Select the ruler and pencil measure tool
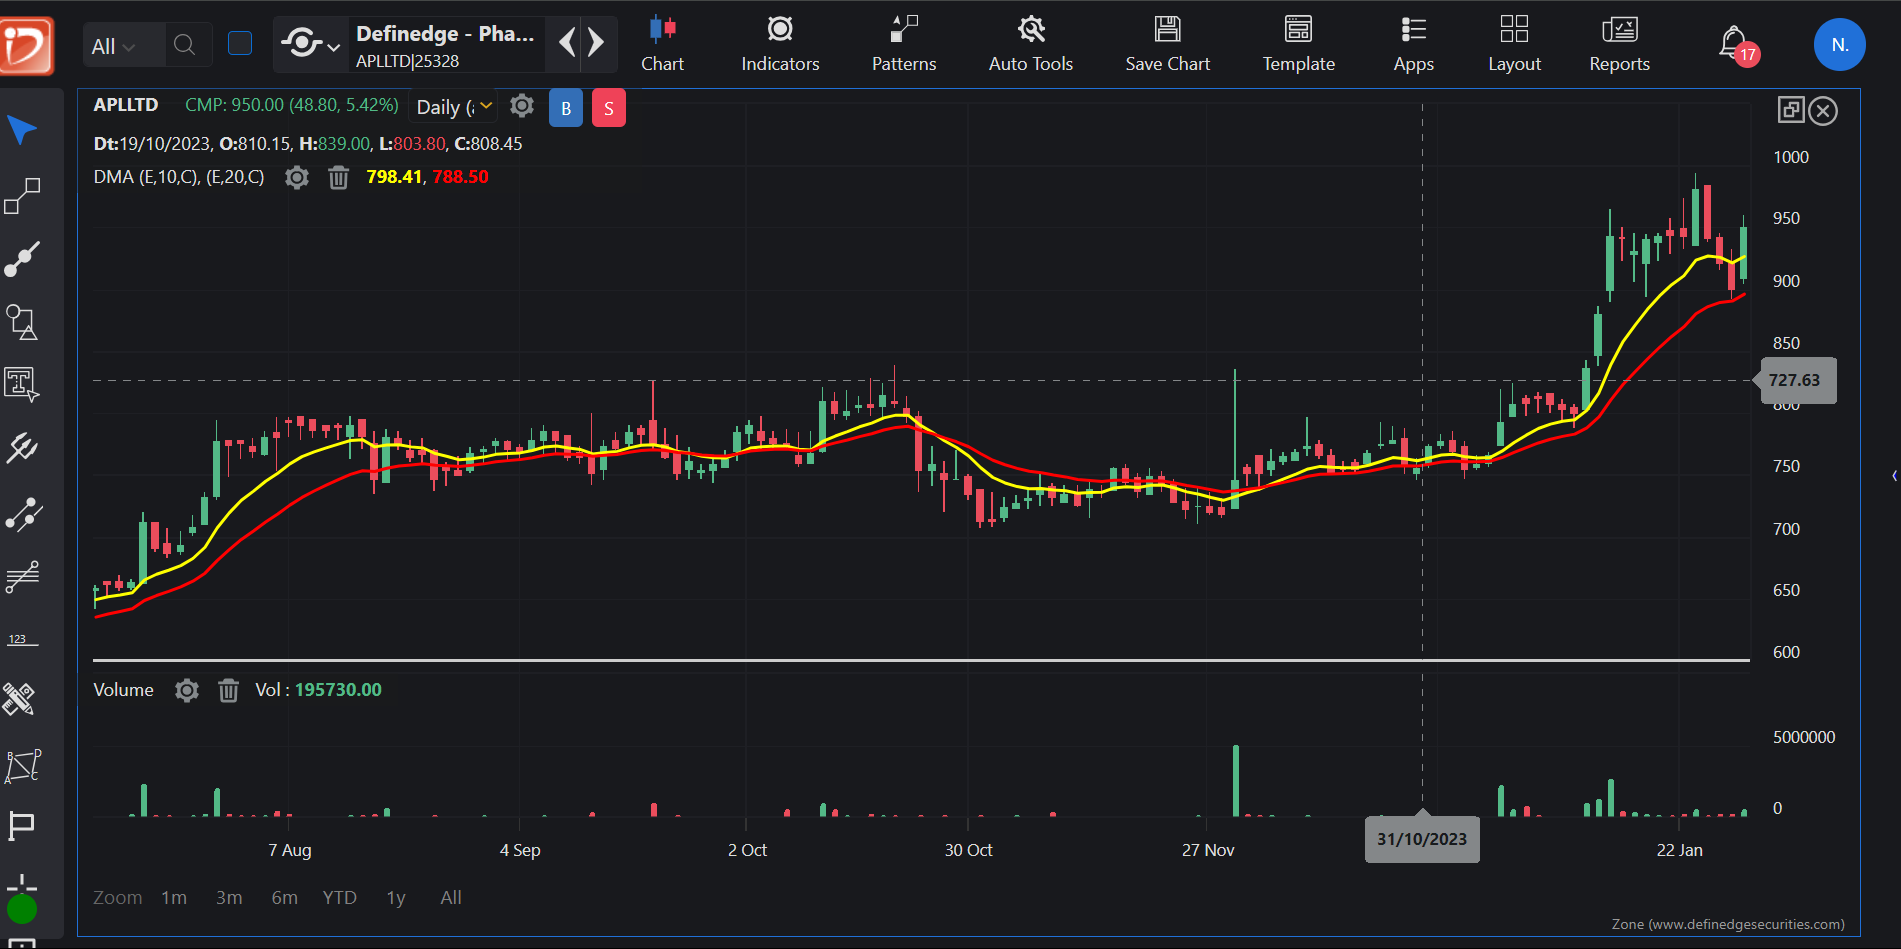 [20, 699]
